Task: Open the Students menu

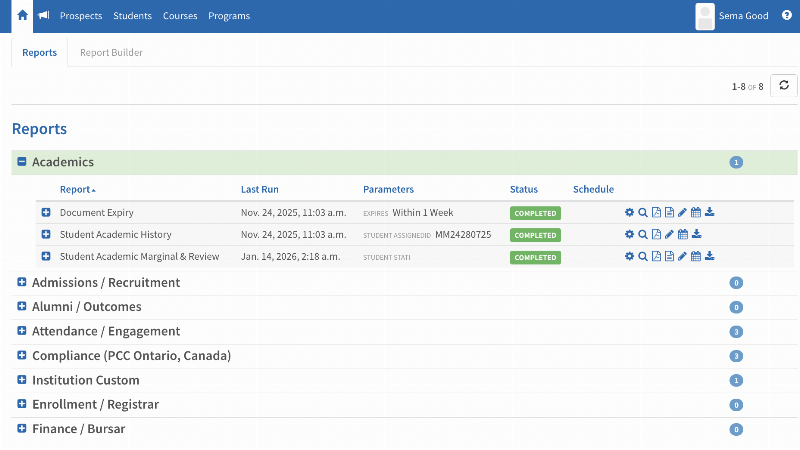Action: click(x=132, y=16)
